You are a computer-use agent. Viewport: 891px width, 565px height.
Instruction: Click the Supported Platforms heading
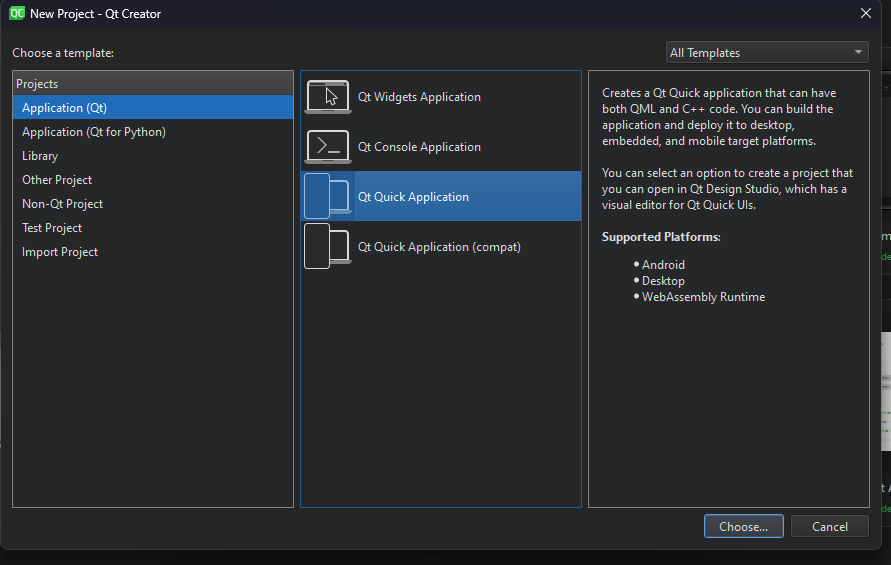click(x=661, y=237)
